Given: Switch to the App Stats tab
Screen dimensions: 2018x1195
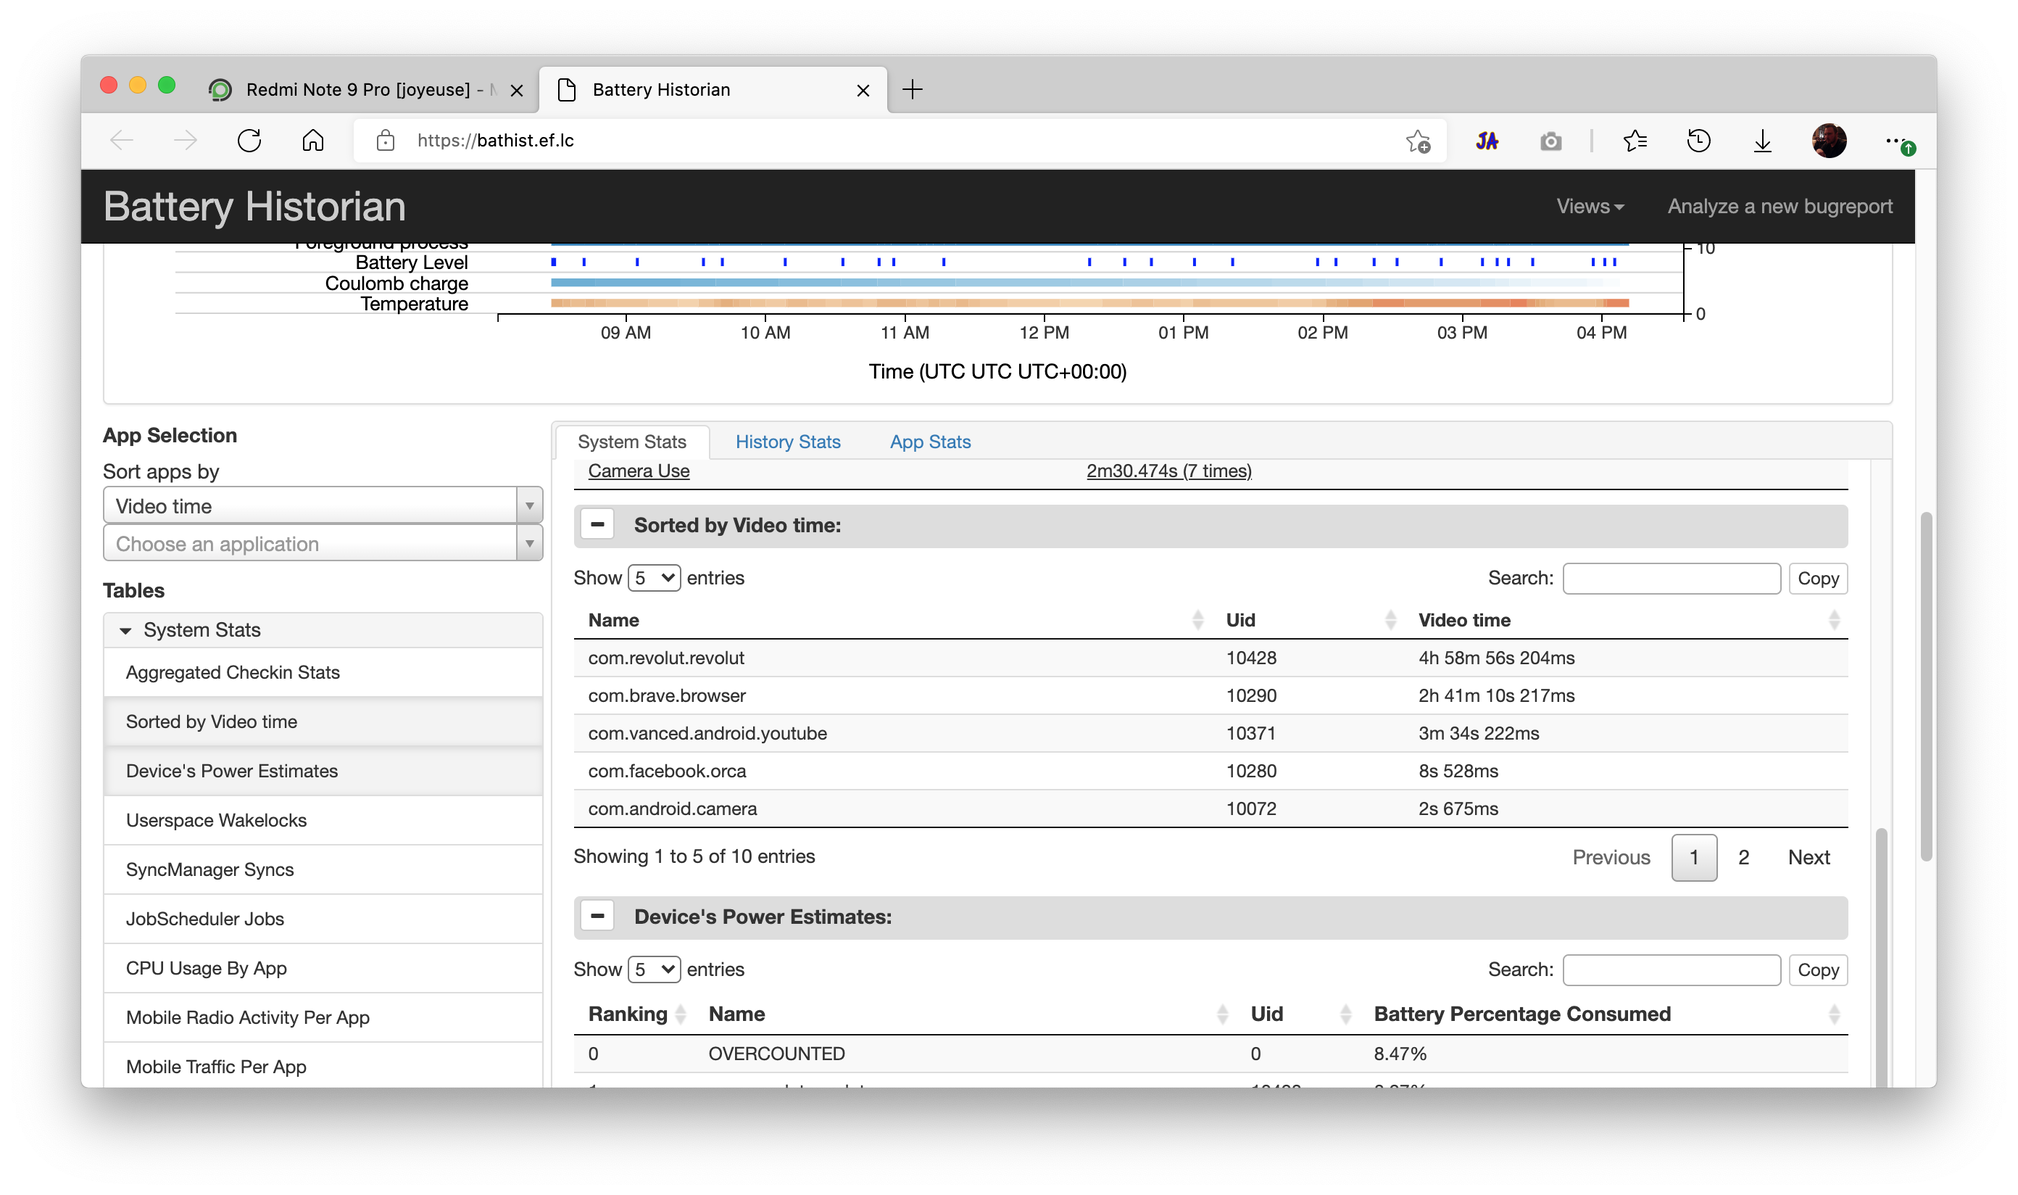Looking at the screenshot, I should click(930, 442).
